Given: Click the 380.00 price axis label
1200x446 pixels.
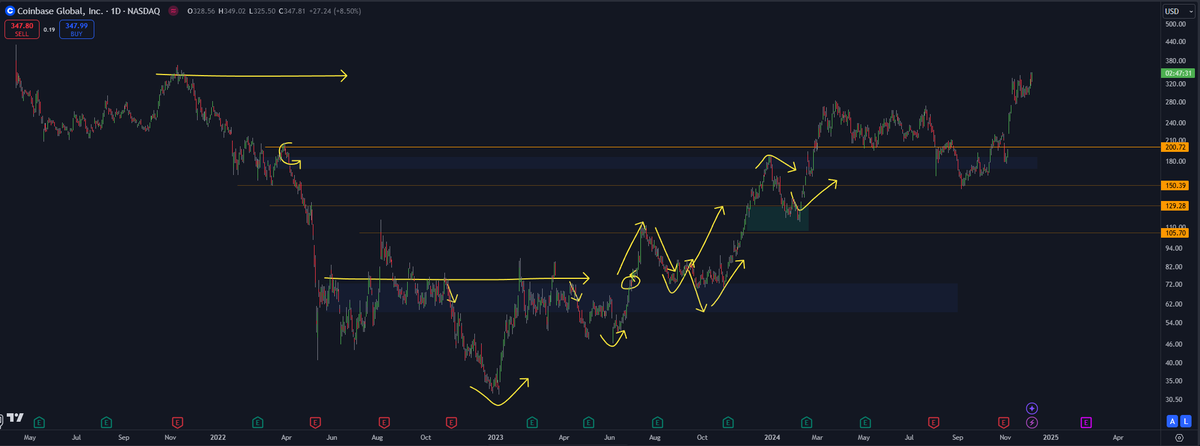Looking at the screenshot, I should 1175,63.
